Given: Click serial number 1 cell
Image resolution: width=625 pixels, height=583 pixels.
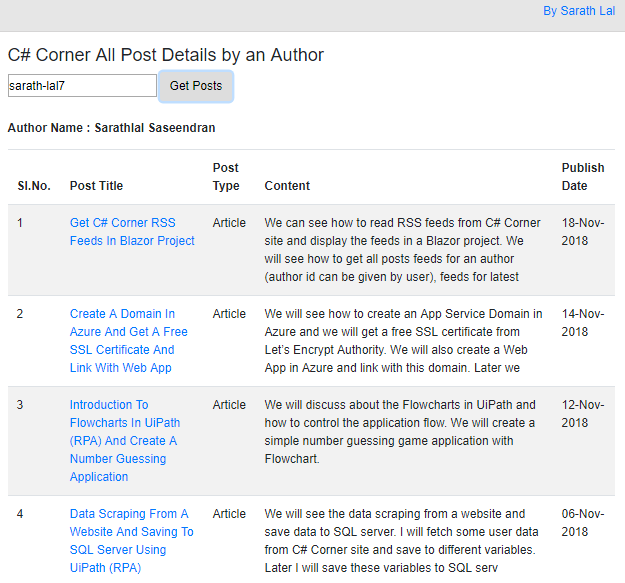Looking at the screenshot, I should 20,223.
